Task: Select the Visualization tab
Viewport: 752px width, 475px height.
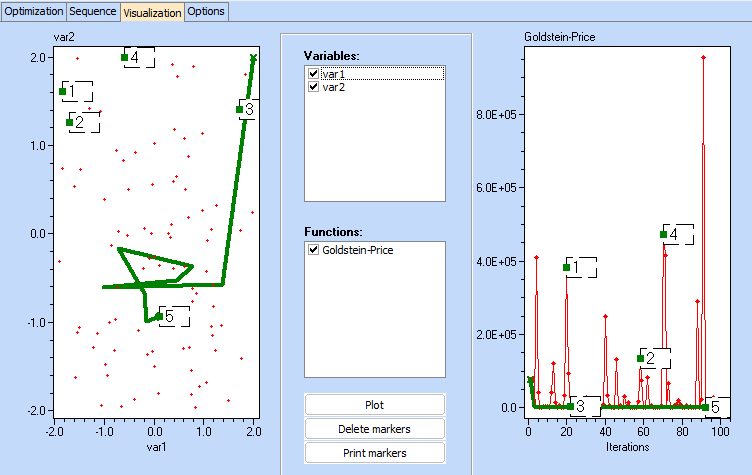Action: [x=152, y=12]
